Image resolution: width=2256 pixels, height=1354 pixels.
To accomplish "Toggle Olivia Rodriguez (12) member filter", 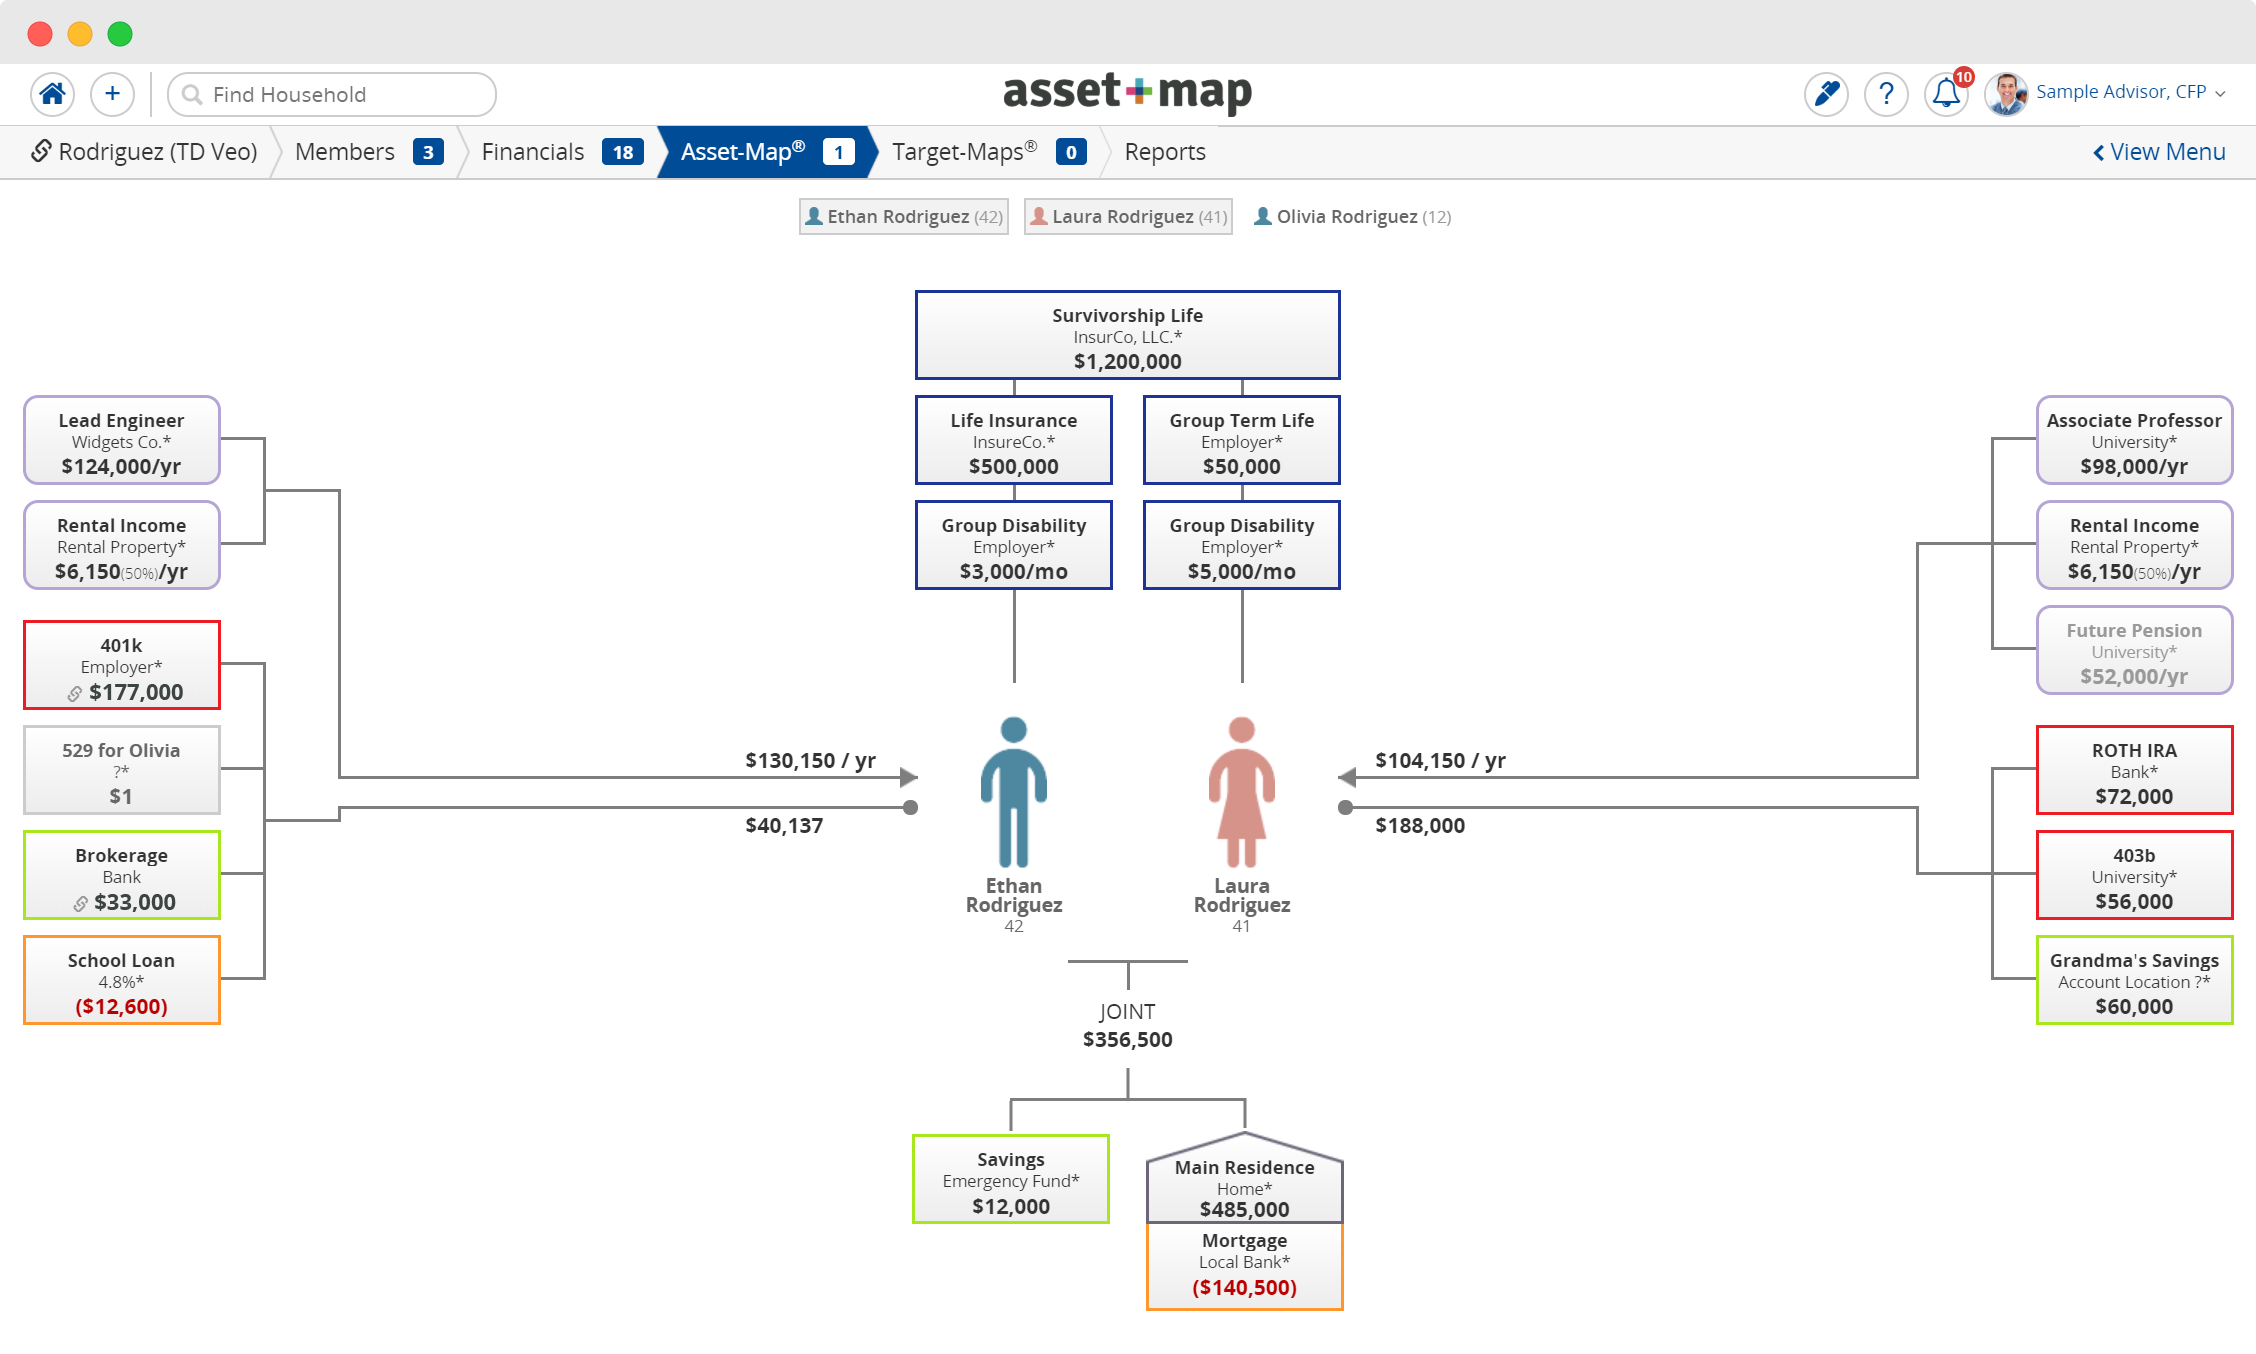I will click(1352, 217).
